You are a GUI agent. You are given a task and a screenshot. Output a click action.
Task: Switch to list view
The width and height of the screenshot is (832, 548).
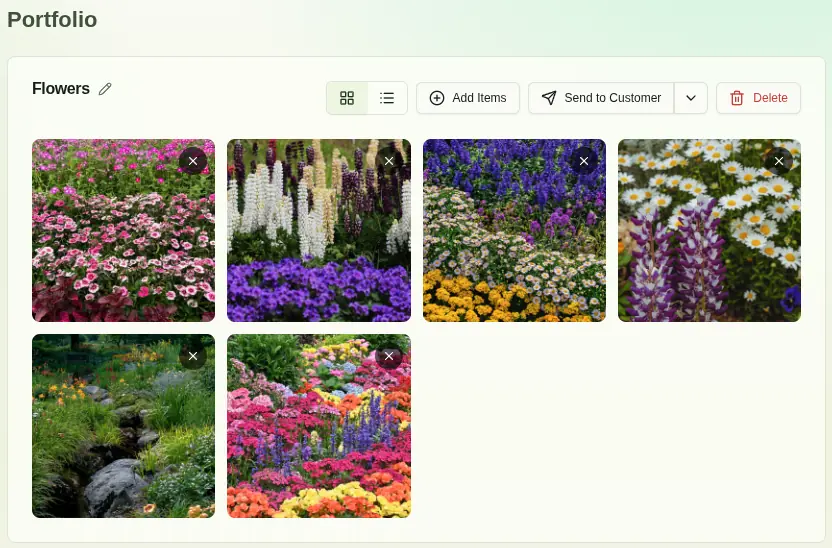[387, 98]
